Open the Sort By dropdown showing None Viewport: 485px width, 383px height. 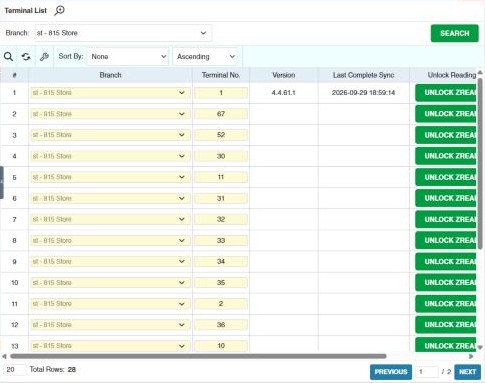pos(128,56)
